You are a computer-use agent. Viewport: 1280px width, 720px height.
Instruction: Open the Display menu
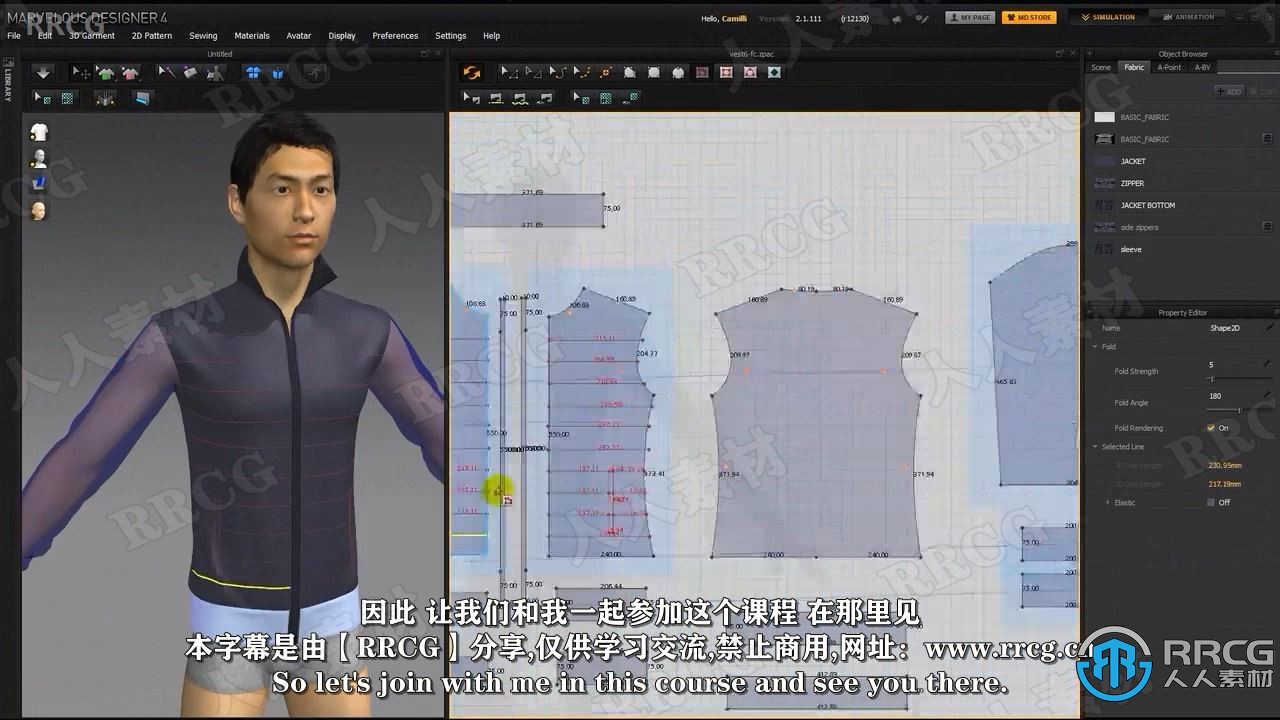click(342, 35)
